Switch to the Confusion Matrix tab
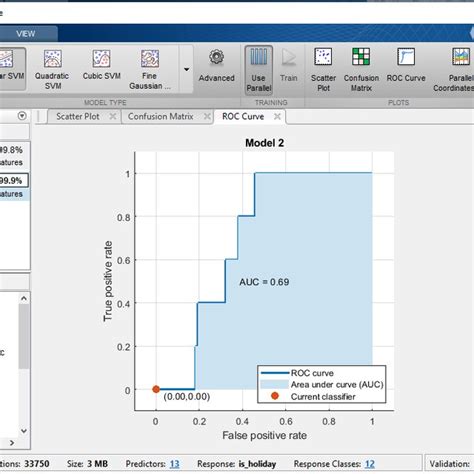This screenshot has height=474, width=474. click(160, 116)
